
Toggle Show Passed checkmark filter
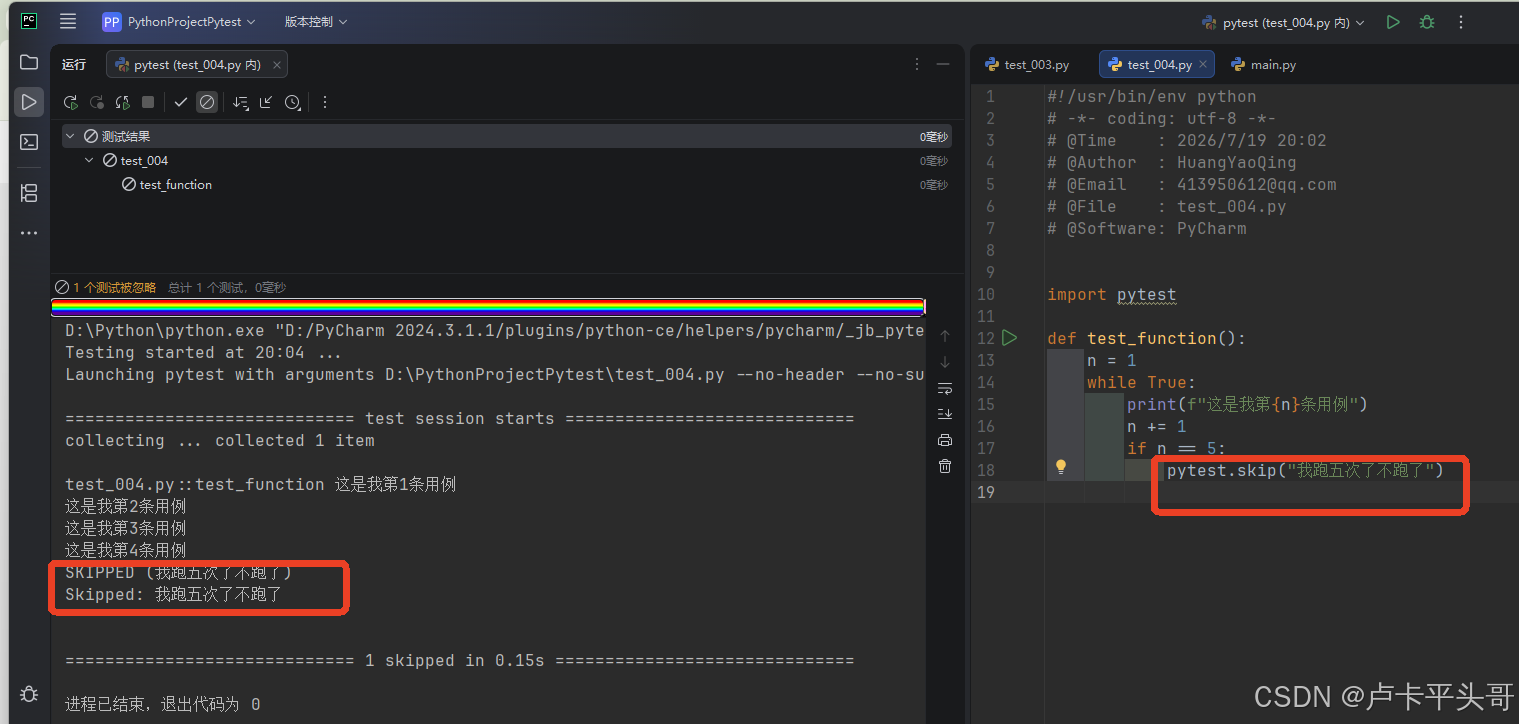pyautogui.click(x=181, y=102)
